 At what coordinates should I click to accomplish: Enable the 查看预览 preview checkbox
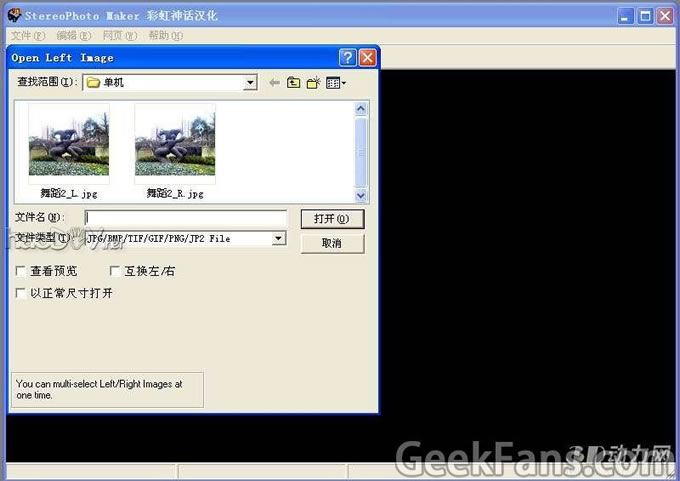pos(21,271)
